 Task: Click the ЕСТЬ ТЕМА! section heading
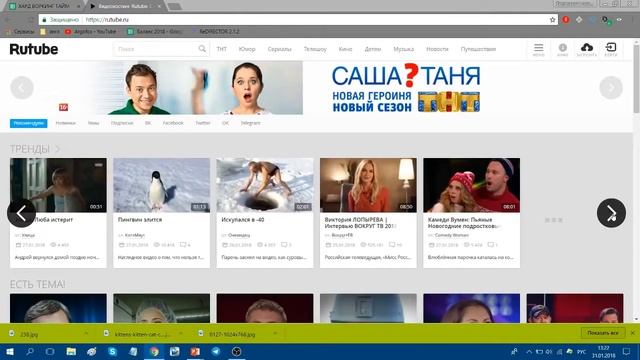pos(38,284)
